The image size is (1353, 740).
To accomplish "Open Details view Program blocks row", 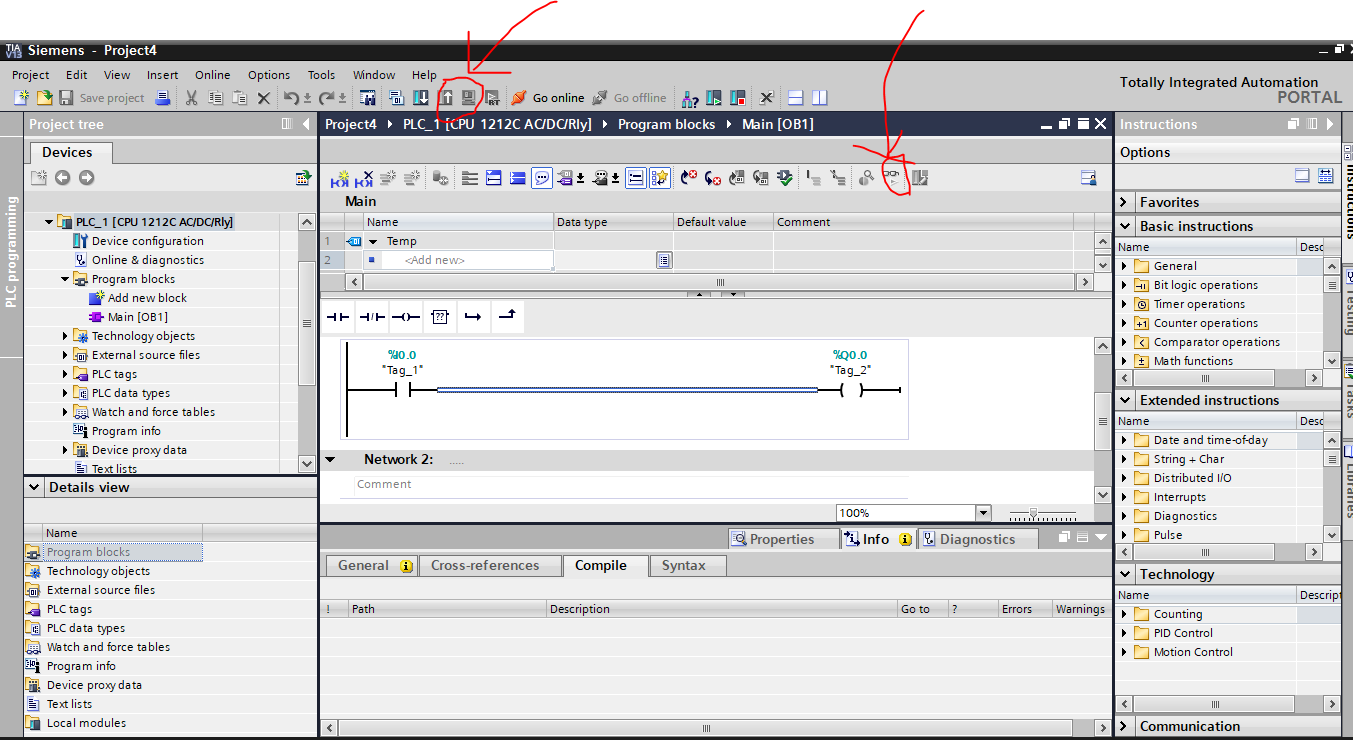I will (x=113, y=552).
